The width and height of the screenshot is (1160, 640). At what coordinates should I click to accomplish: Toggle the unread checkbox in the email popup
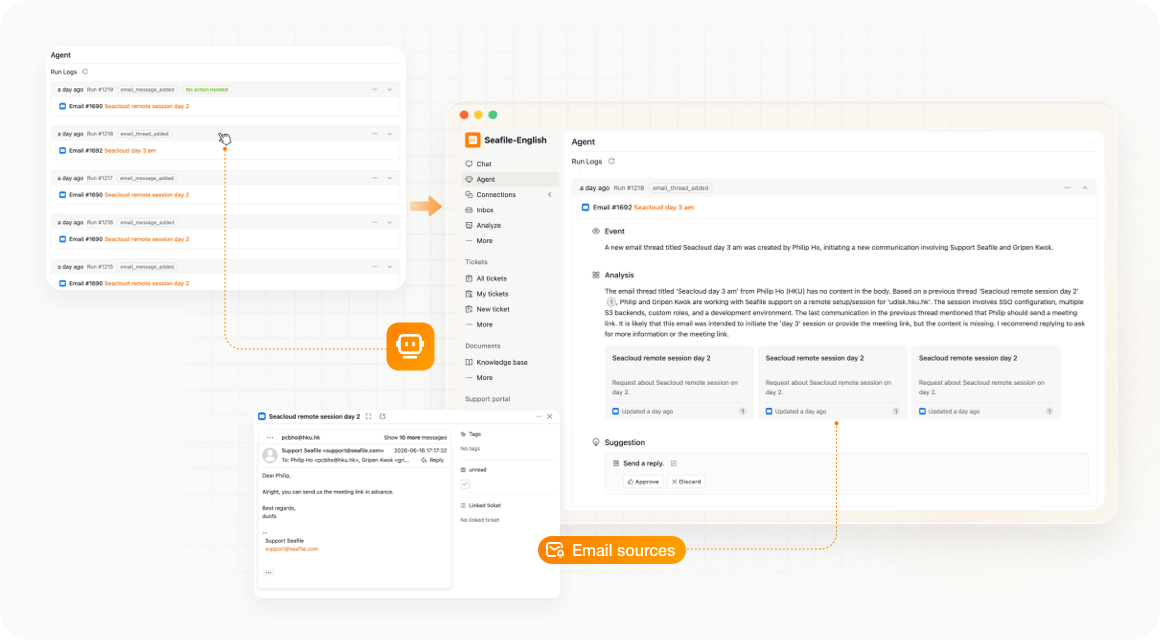point(465,484)
